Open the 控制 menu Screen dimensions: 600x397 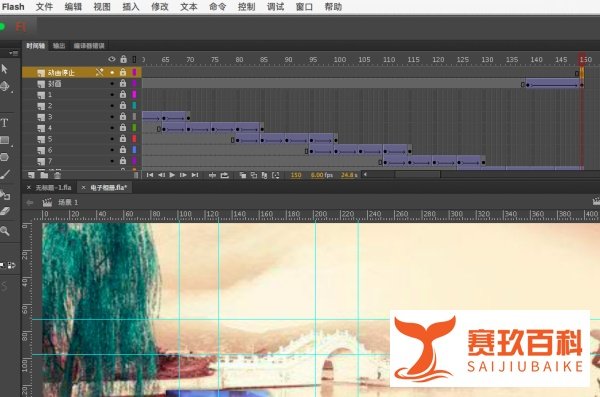tap(246, 7)
